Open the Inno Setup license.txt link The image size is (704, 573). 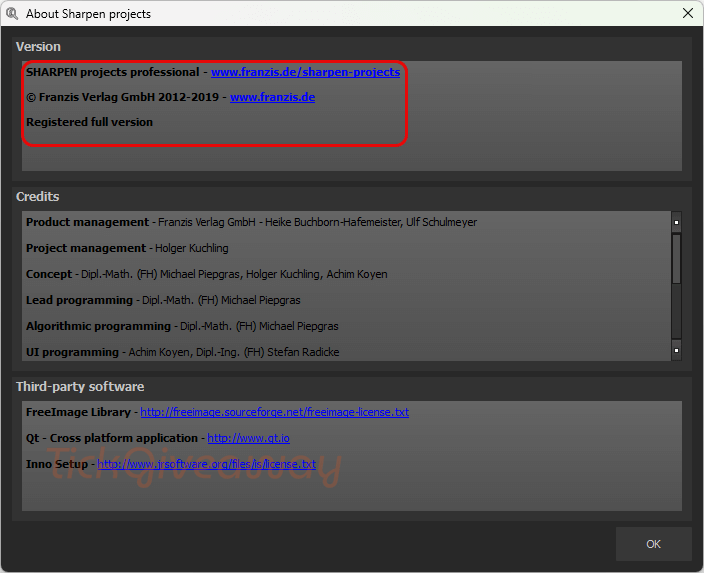point(207,464)
